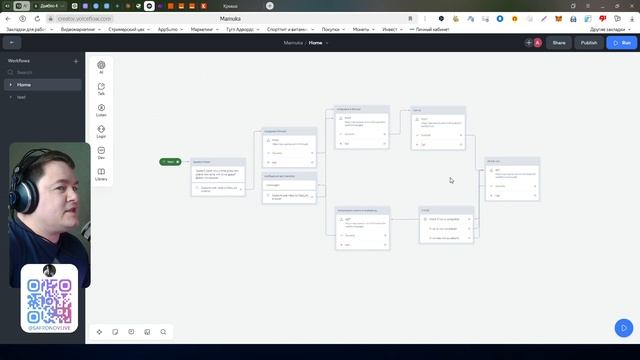Open the Покупки bookmarks folder
The height and width of the screenshot is (360, 640).
point(333,29)
